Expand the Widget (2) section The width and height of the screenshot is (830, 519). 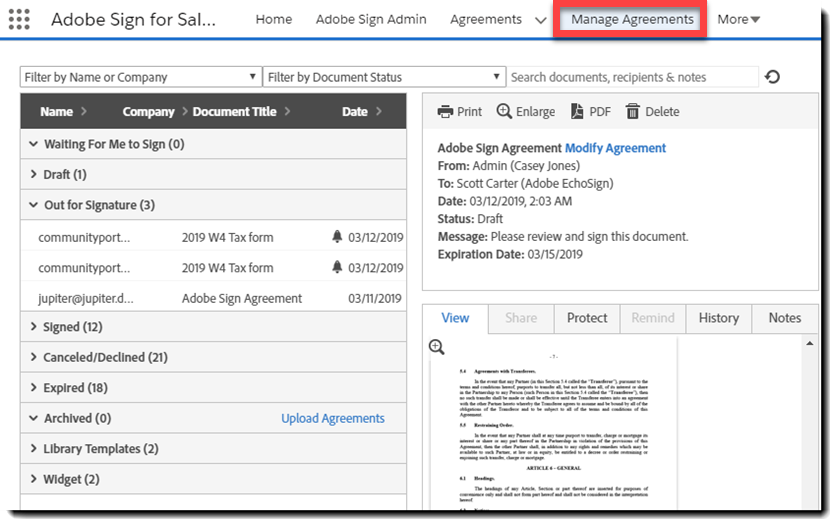click(x=33, y=479)
